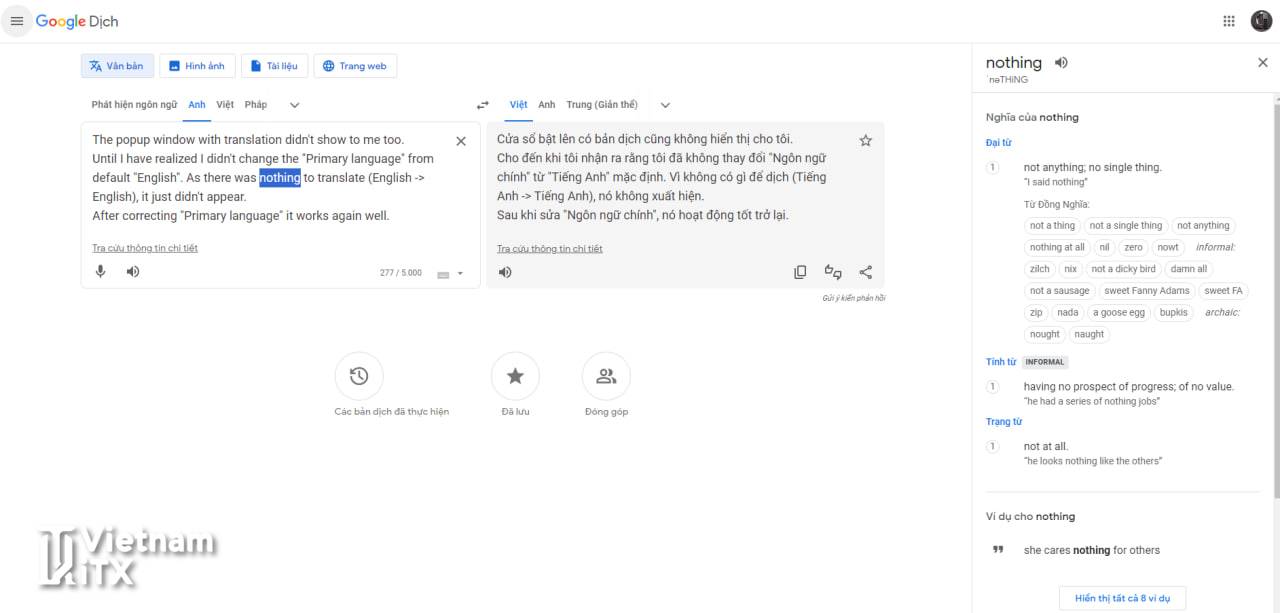Open the main hamburger menu
Image resolution: width=1280 pixels, height=613 pixels.
pyautogui.click(x=17, y=21)
